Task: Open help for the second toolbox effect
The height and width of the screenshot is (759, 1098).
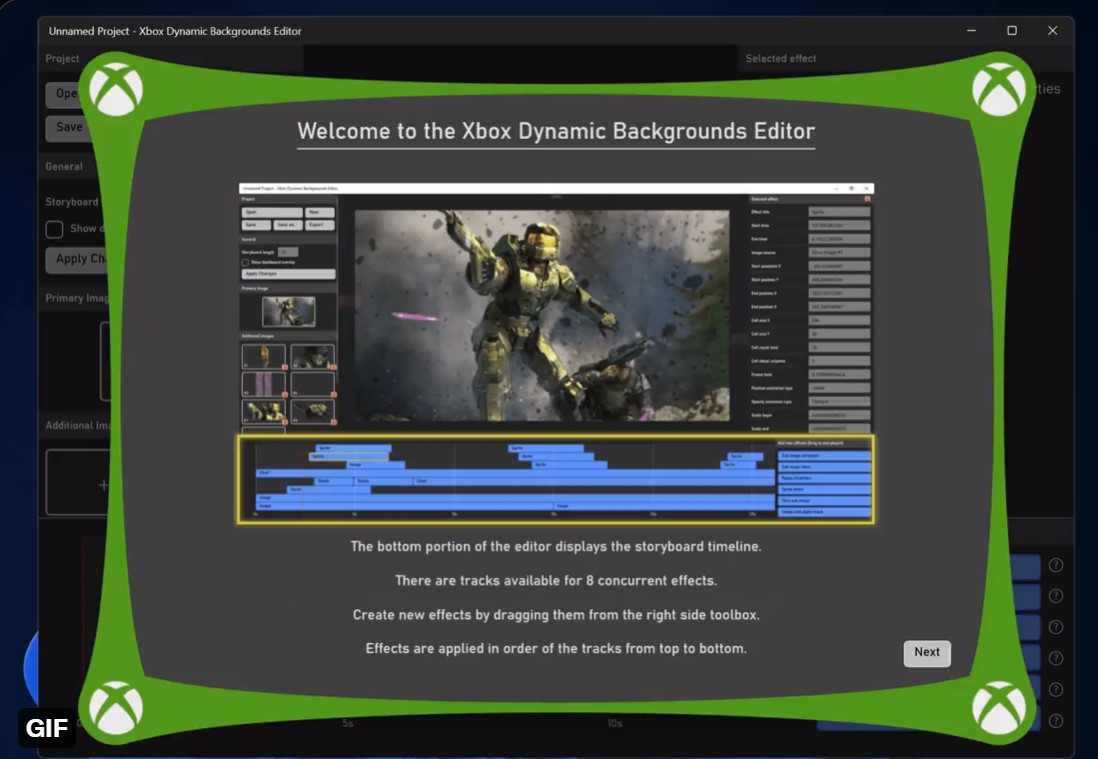Action: 1055,596
